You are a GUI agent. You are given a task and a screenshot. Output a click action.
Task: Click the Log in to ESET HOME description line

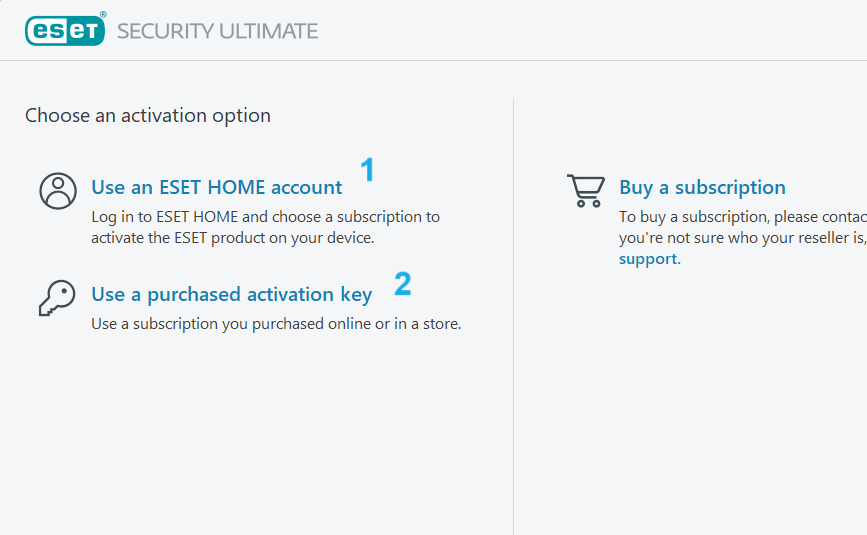pyautogui.click(x=265, y=216)
